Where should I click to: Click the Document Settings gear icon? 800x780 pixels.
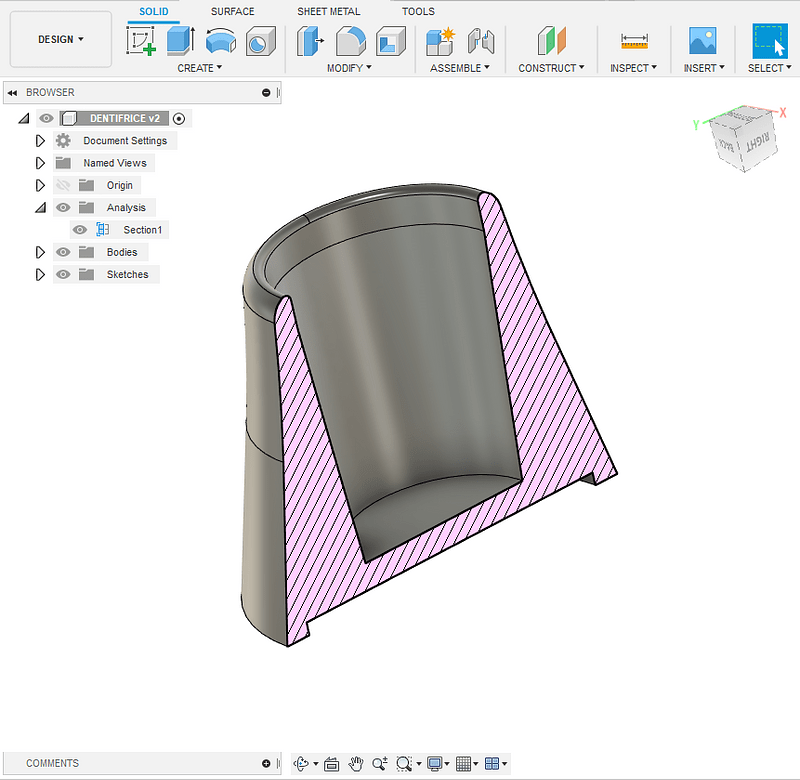pos(63,140)
